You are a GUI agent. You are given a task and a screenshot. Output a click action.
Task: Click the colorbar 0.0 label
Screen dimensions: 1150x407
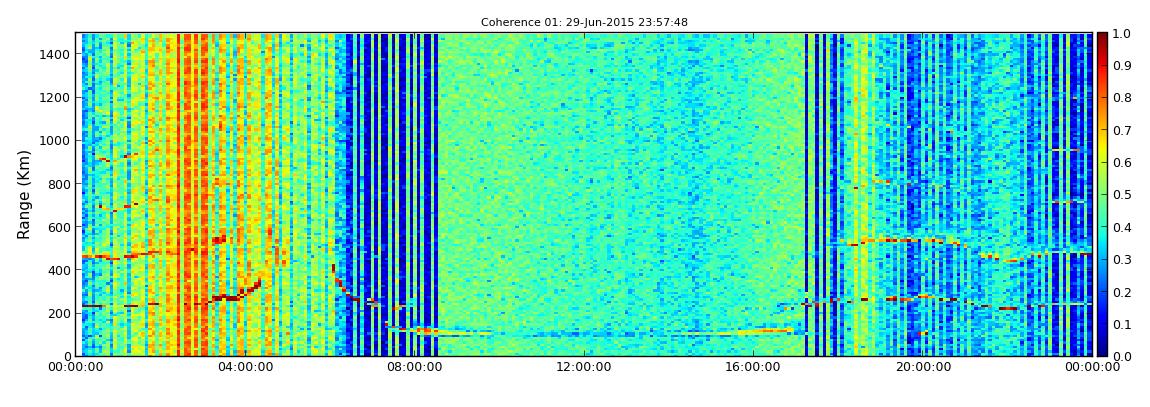[1121, 356]
